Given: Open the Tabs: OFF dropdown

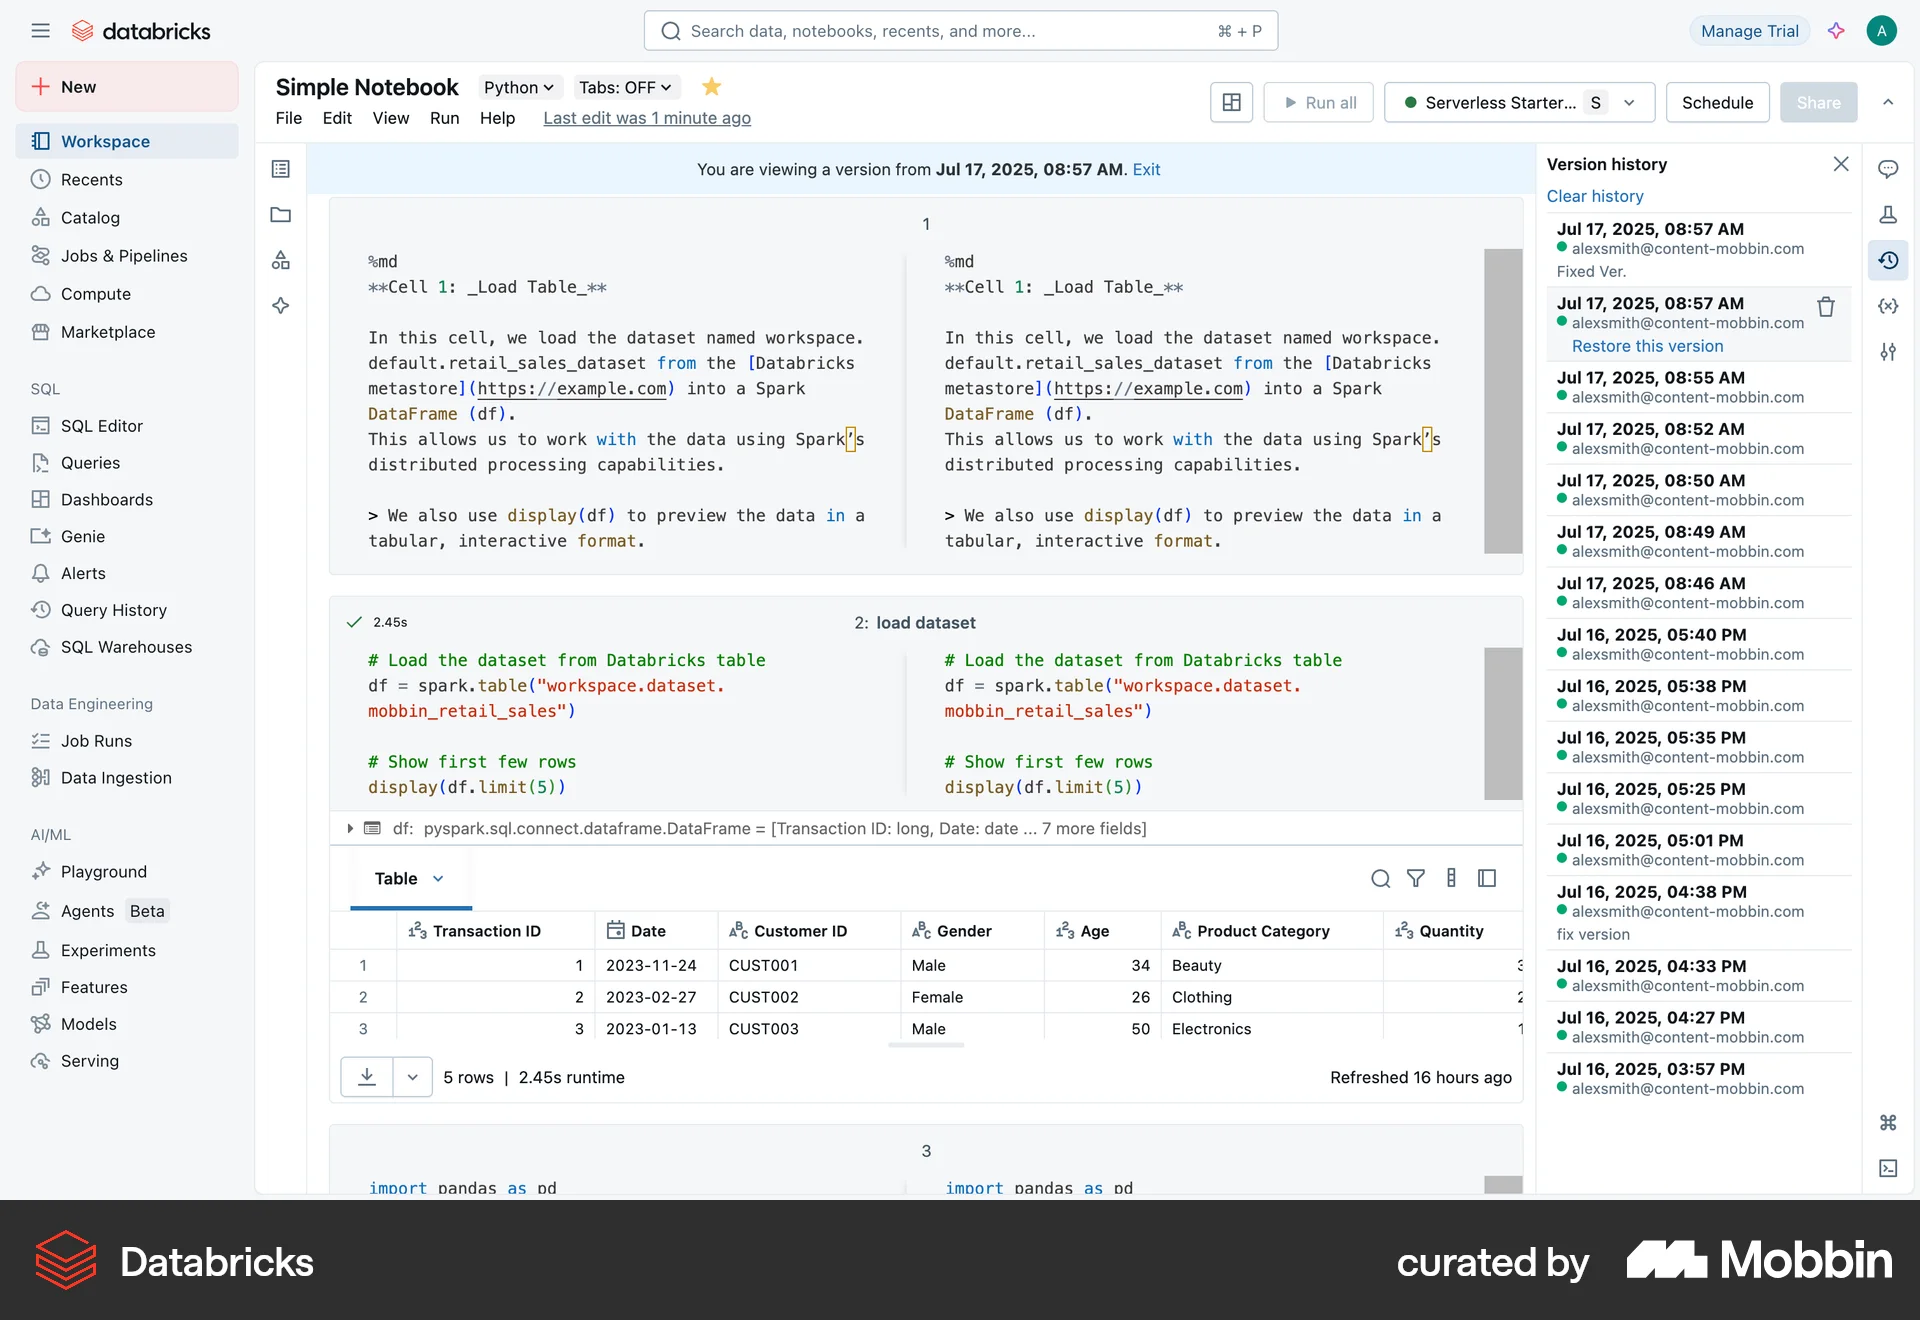Looking at the screenshot, I should coord(625,87).
